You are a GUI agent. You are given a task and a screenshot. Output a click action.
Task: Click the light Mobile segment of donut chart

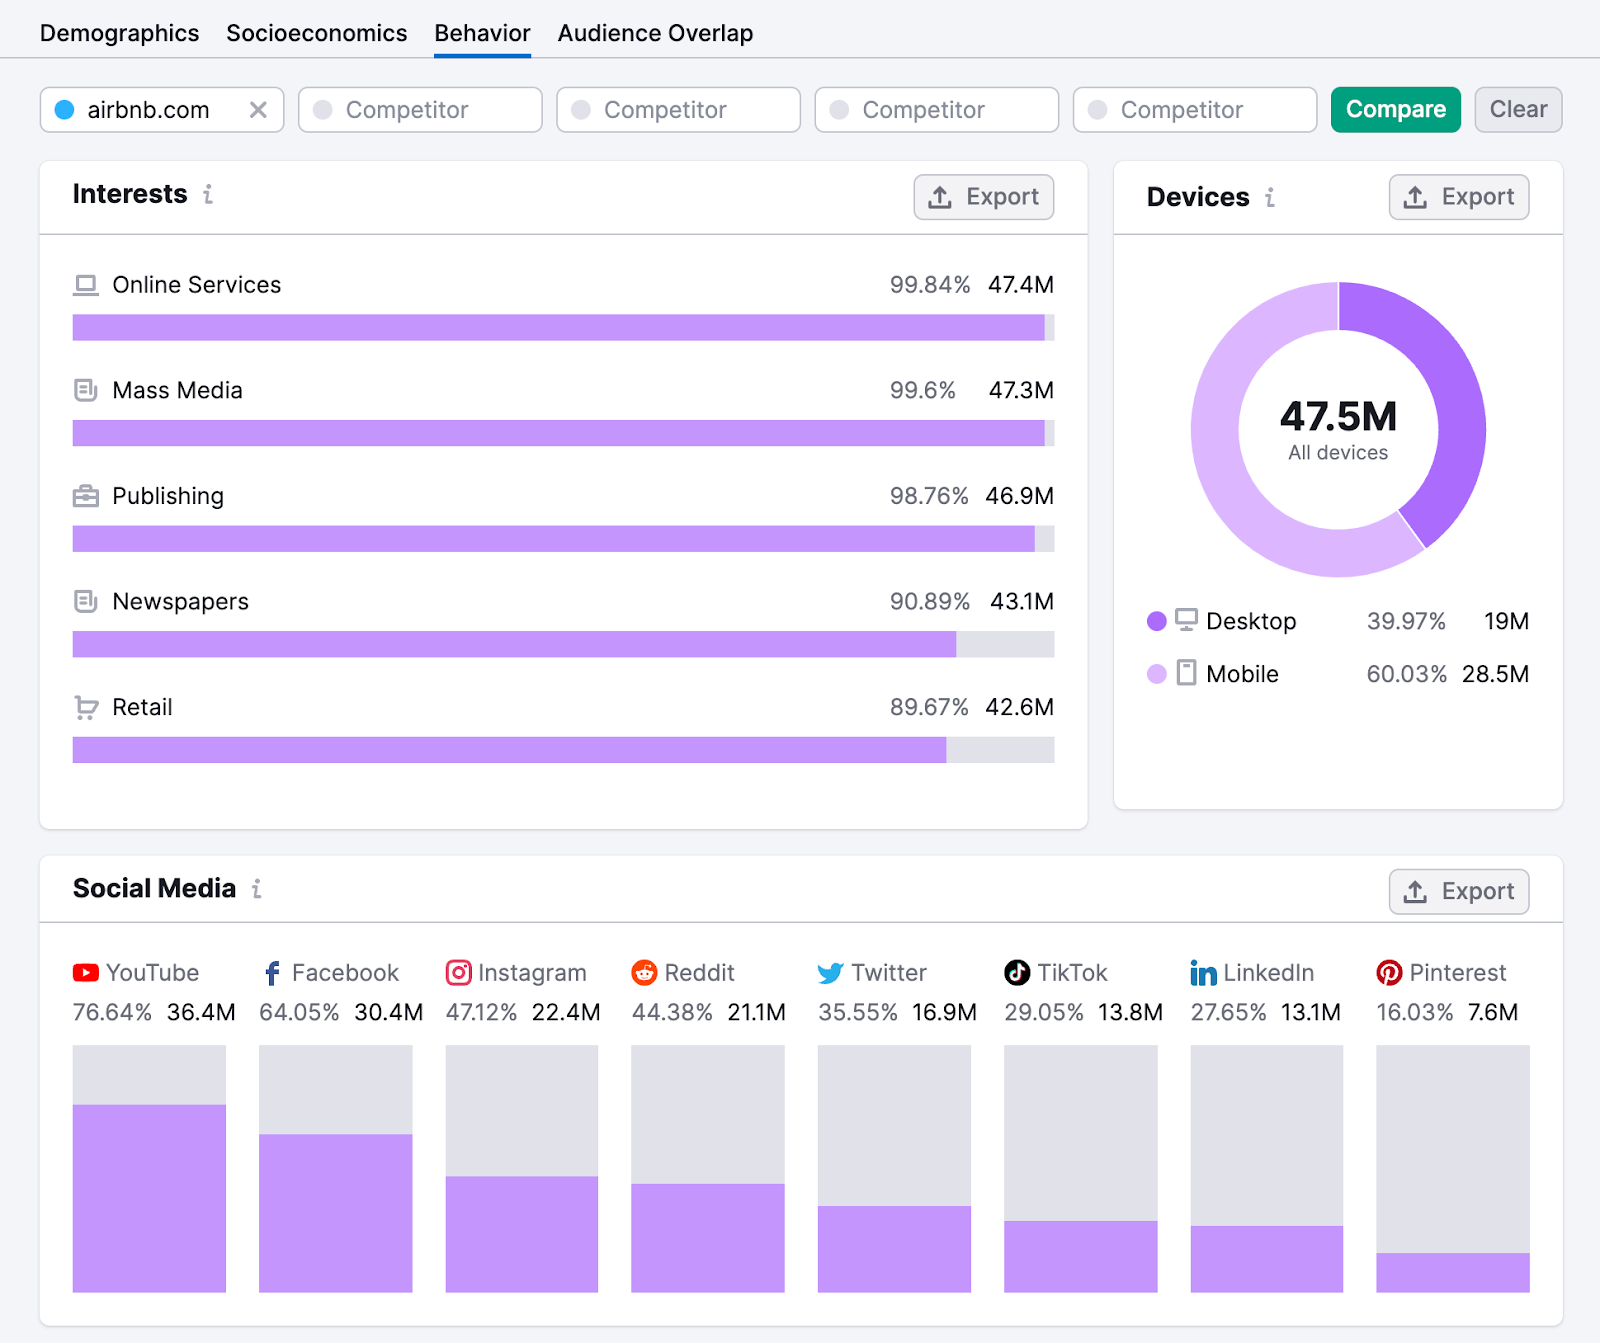tap(1222, 470)
